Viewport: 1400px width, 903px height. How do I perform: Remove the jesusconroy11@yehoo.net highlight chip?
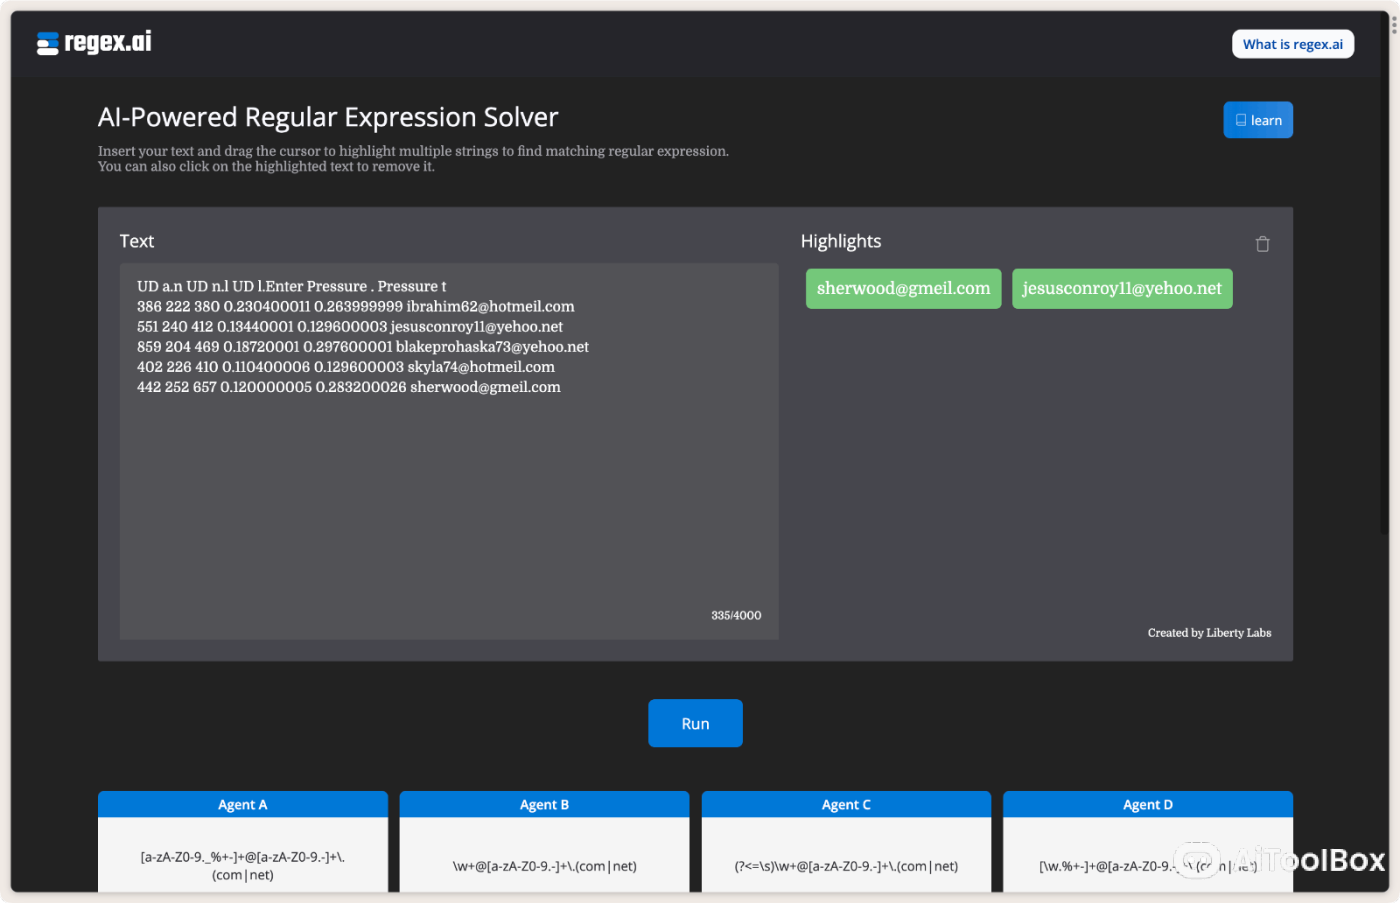coord(1122,287)
